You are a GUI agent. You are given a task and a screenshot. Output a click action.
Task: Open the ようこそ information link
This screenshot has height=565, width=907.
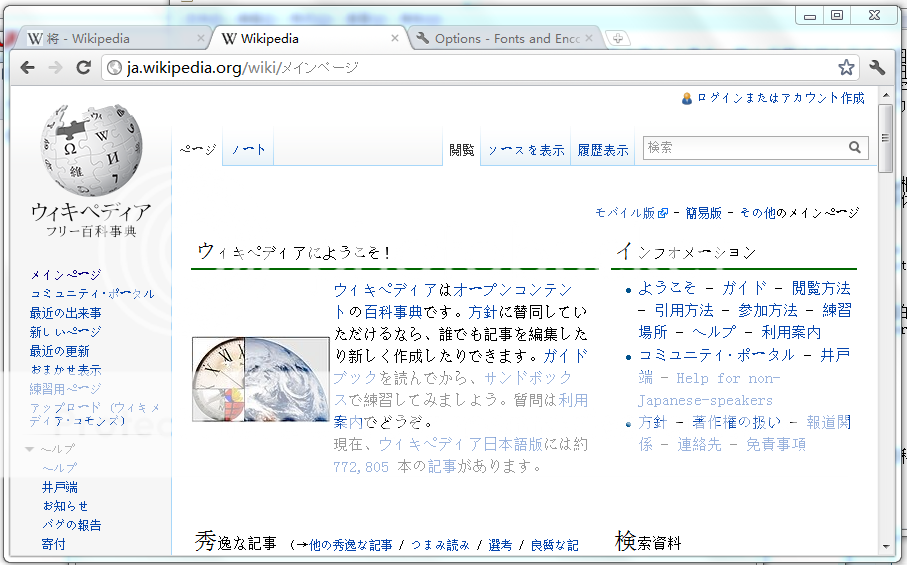point(667,288)
